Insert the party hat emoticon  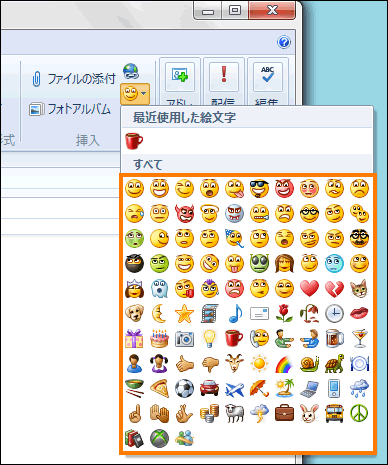234,238
